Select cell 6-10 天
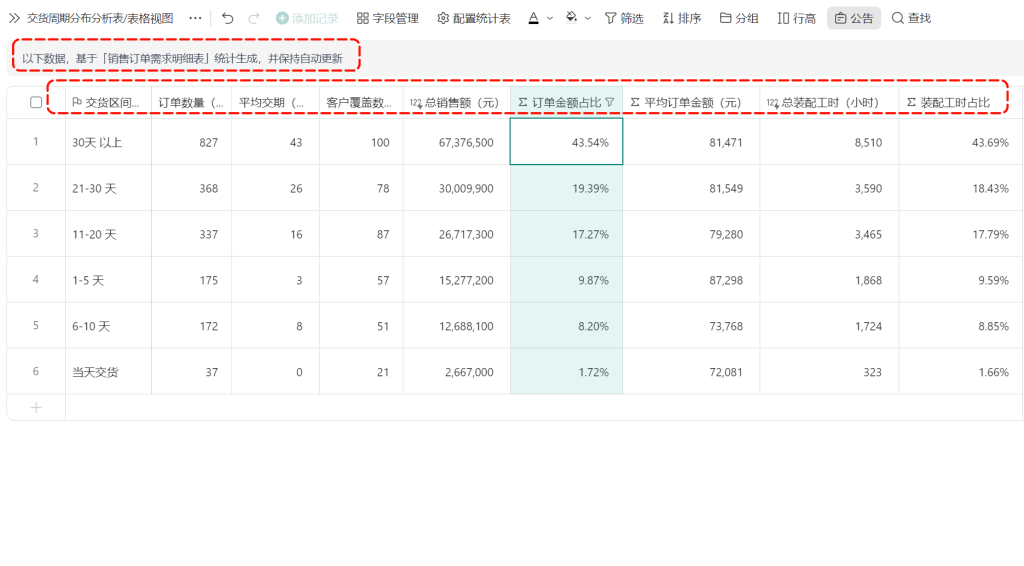The image size is (1024, 566). click(x=108, y=326)
